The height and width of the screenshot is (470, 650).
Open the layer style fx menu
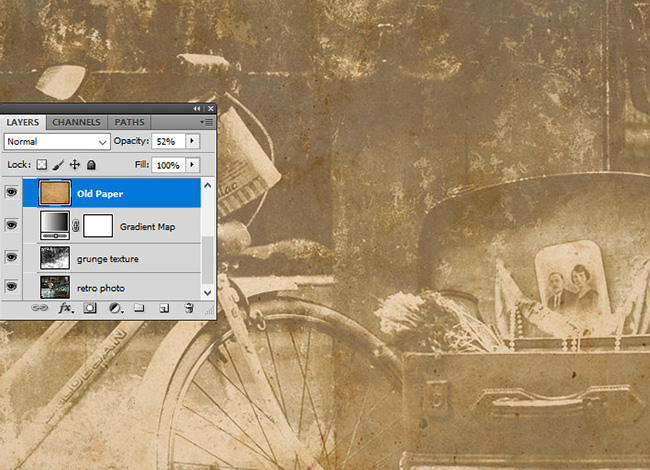coord(66,309)
